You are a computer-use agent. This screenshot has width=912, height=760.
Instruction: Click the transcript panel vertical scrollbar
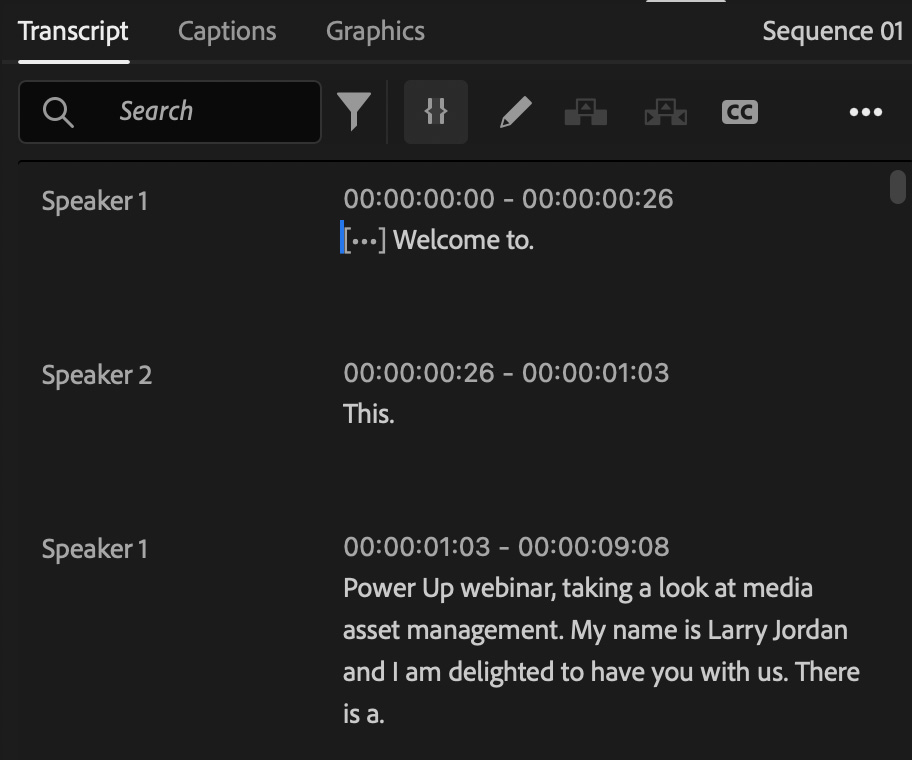(897, 187)
